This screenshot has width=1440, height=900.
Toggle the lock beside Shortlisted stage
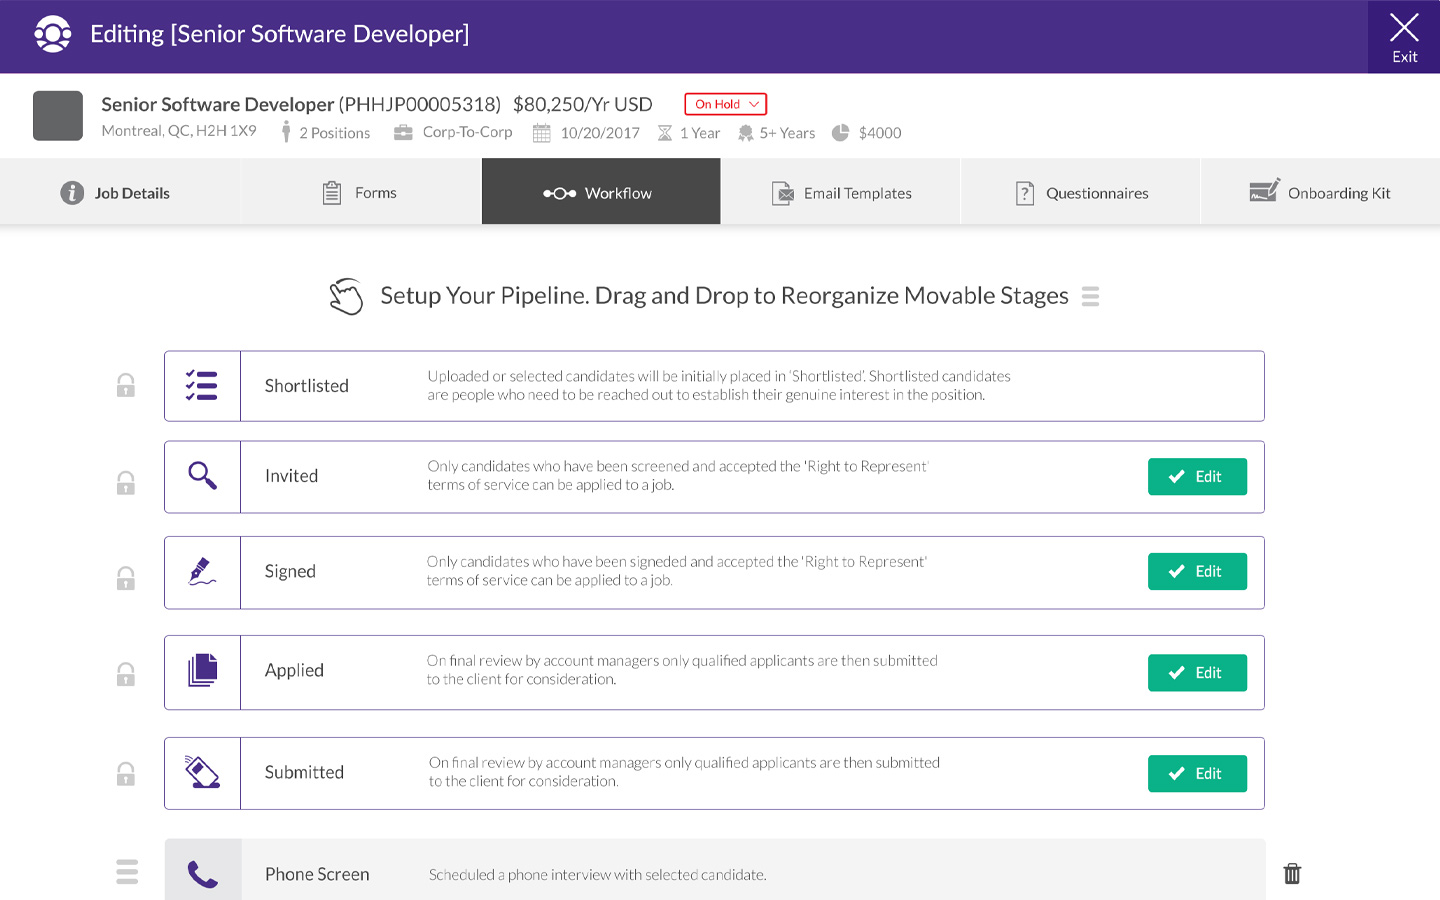(126, 385)
